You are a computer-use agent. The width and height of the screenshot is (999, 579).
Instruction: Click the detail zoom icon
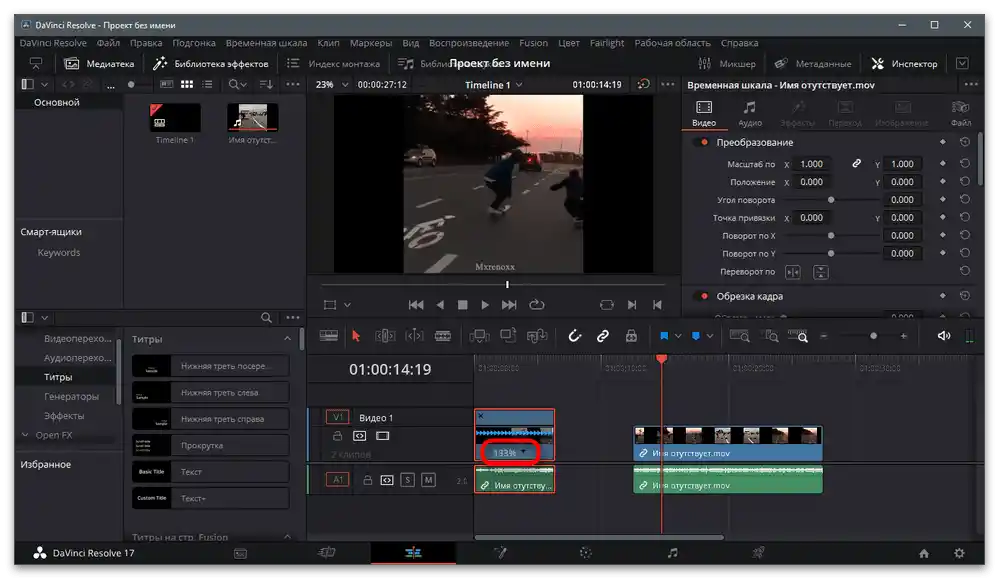pyautogui.click(x=771, y=336)
